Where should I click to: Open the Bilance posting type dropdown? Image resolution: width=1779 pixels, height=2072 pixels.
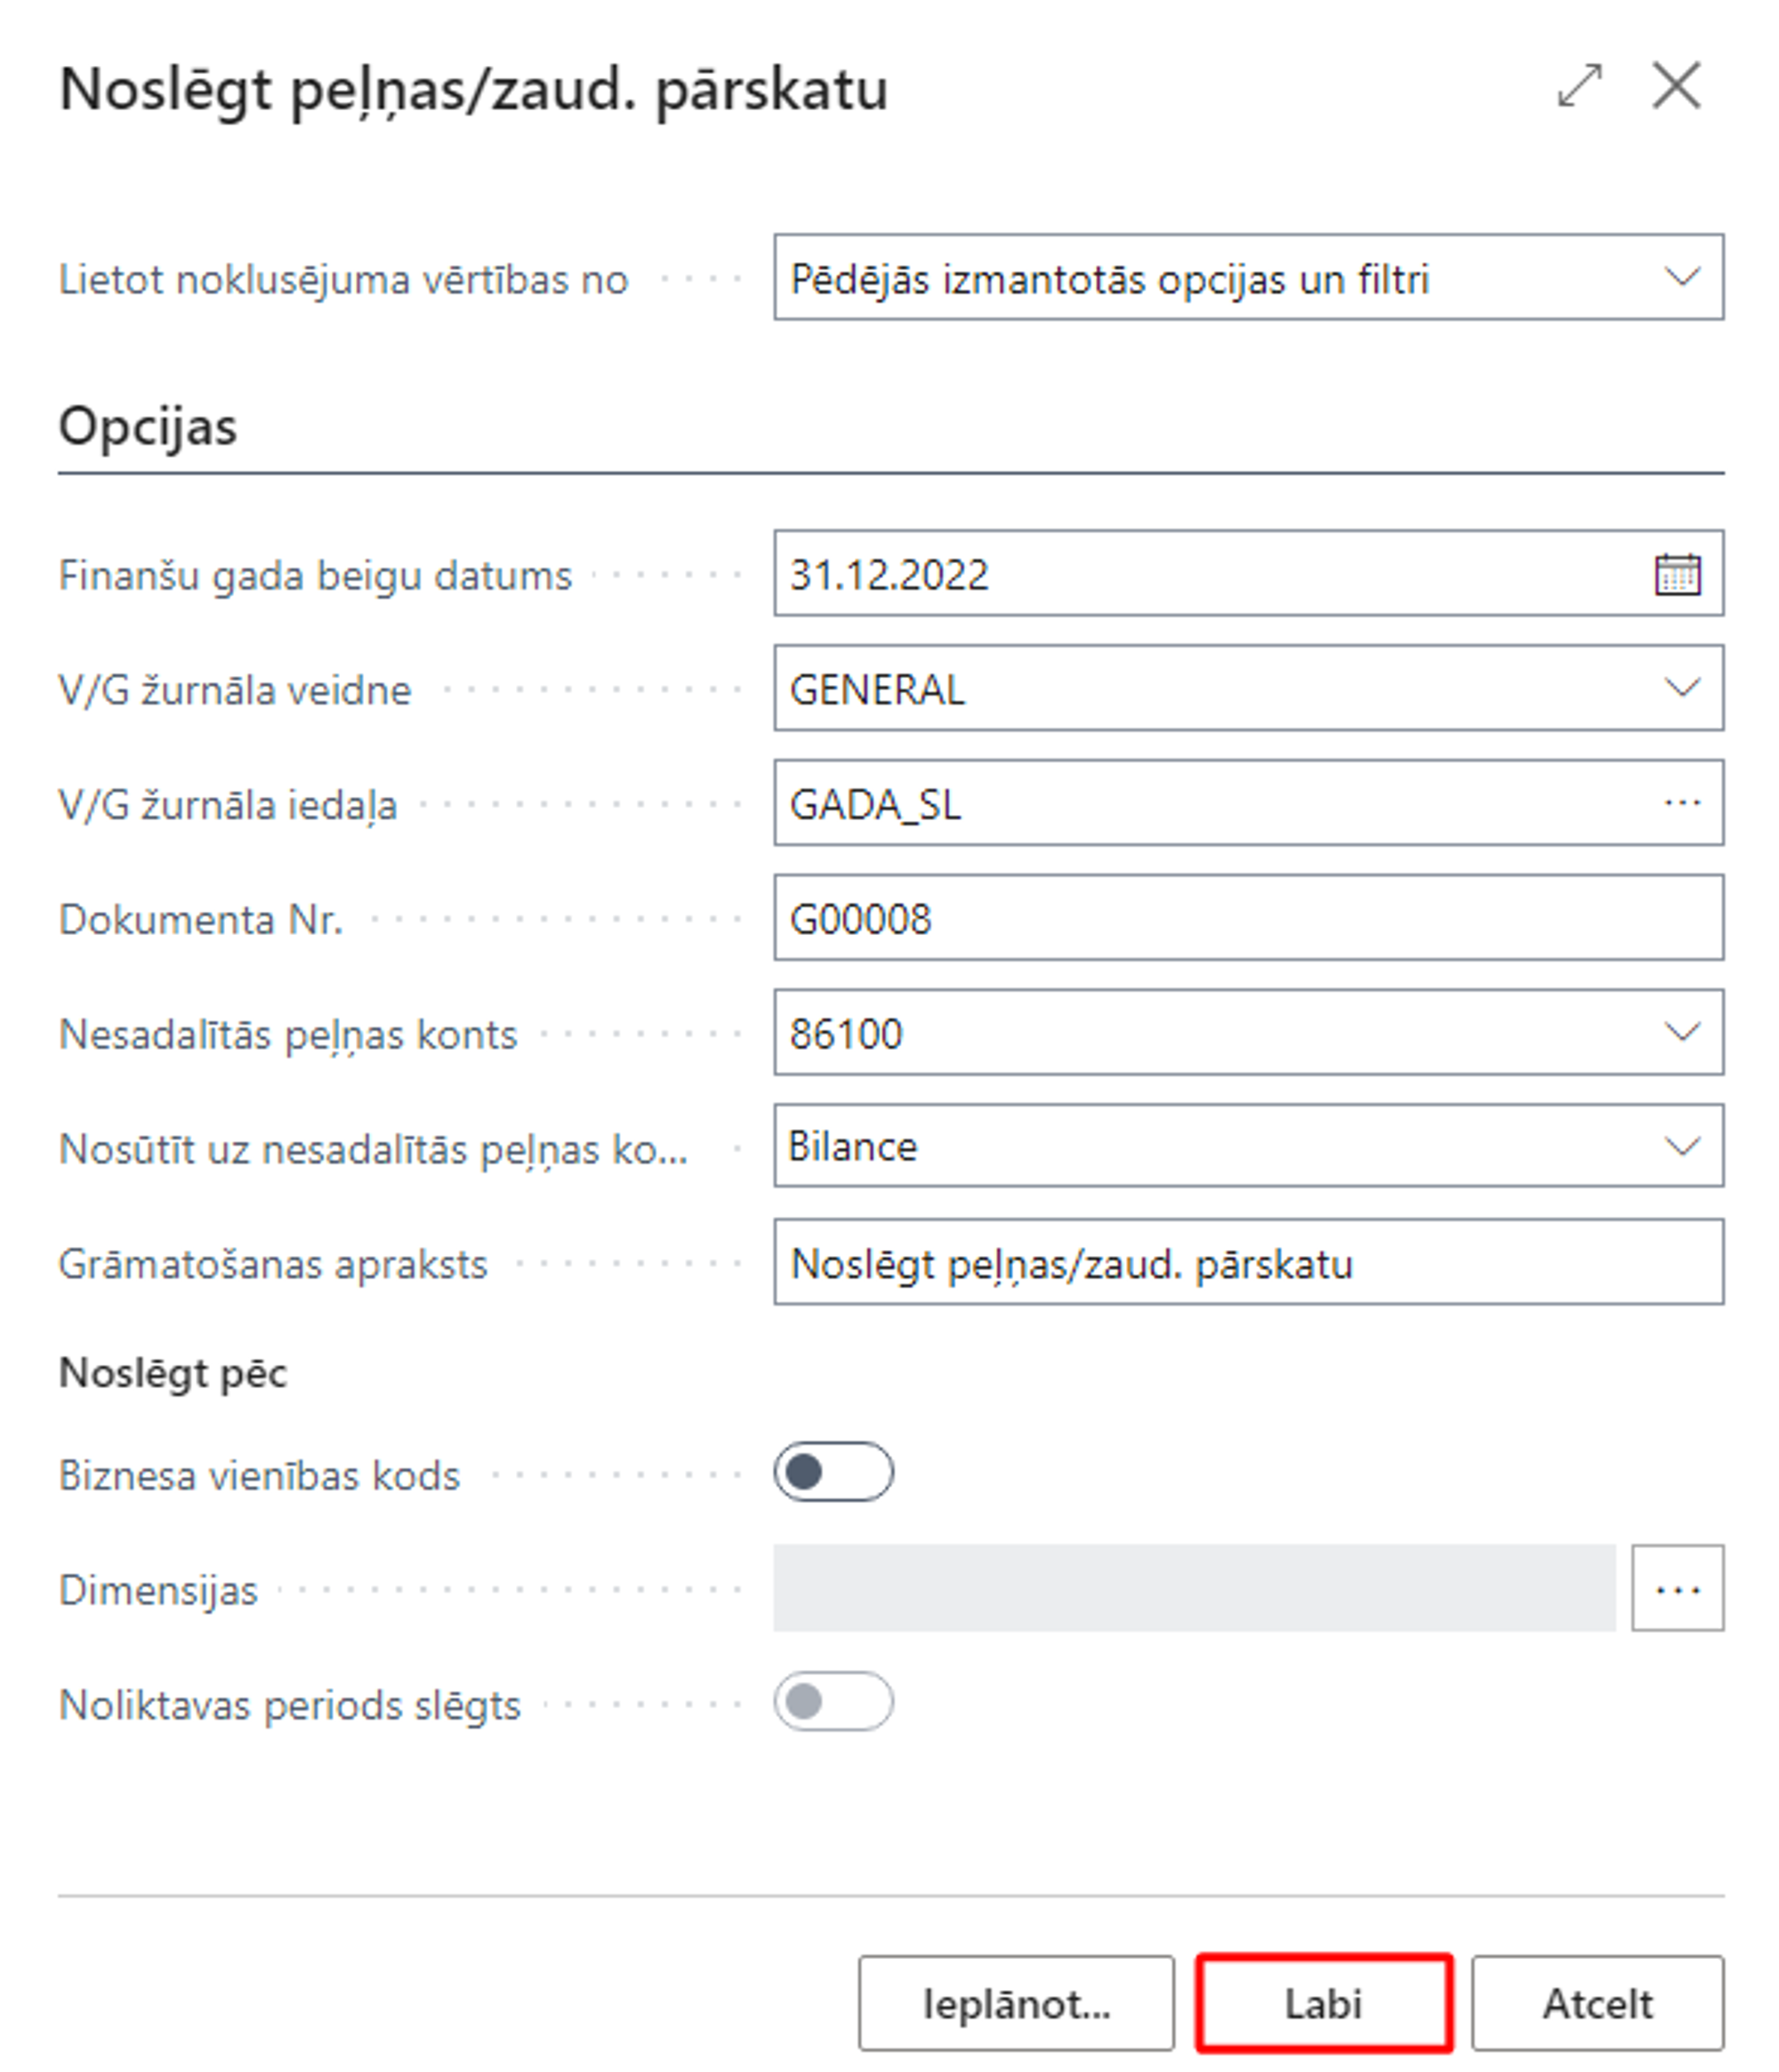click(1682, 1146)
